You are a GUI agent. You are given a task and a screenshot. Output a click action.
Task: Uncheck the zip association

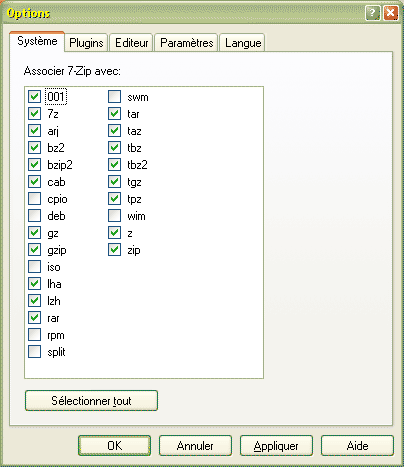pos(114,250)
